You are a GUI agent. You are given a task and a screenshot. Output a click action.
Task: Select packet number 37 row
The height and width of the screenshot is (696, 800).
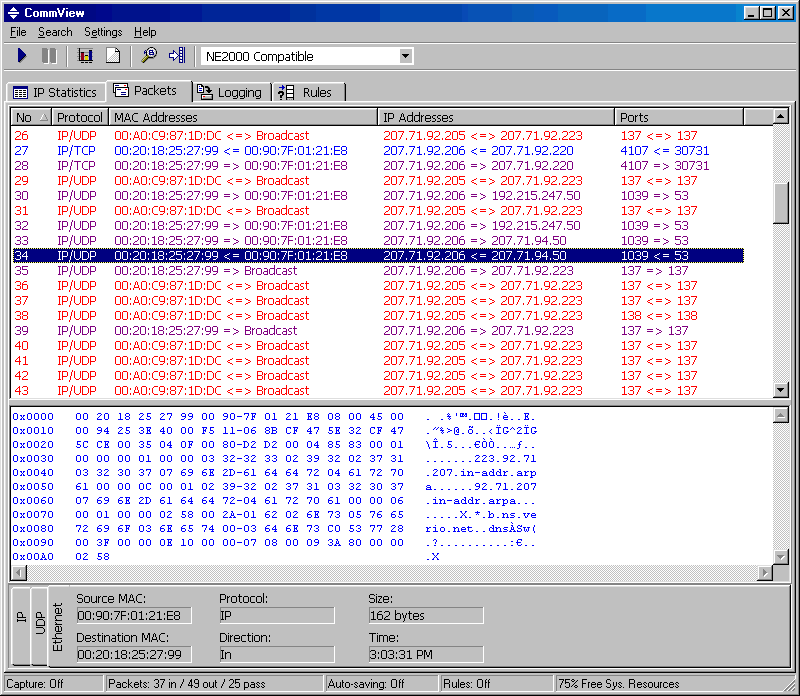pyautogui.click(x=378, y=301)
